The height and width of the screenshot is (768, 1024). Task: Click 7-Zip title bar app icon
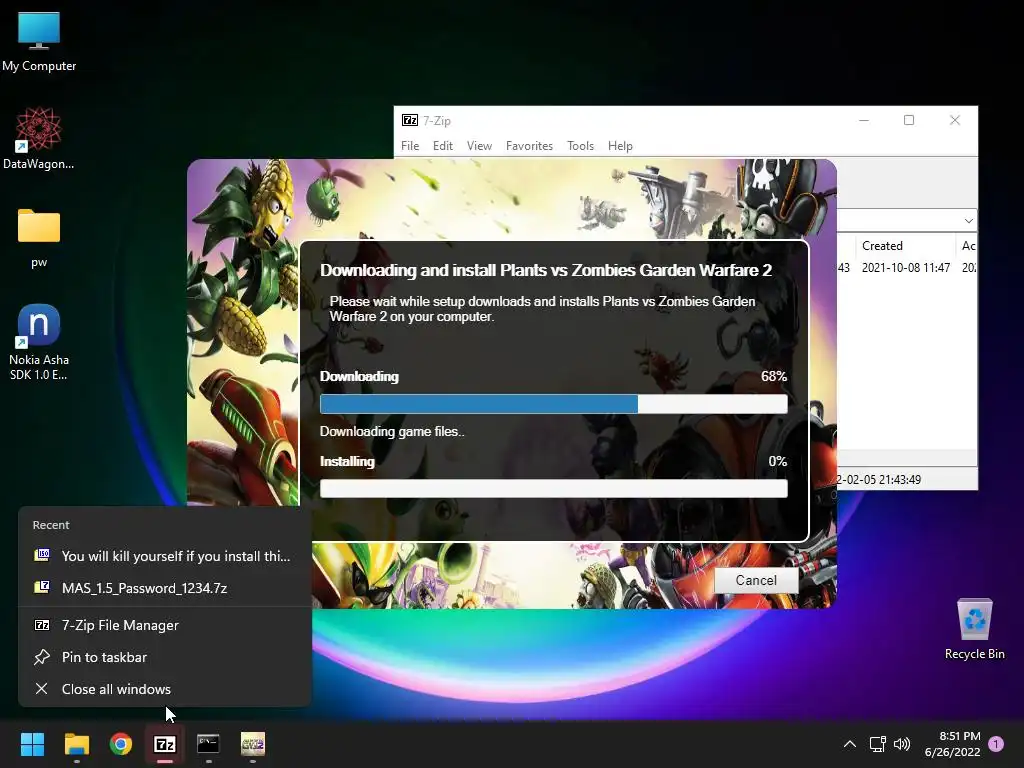click(x=409, y=120)
